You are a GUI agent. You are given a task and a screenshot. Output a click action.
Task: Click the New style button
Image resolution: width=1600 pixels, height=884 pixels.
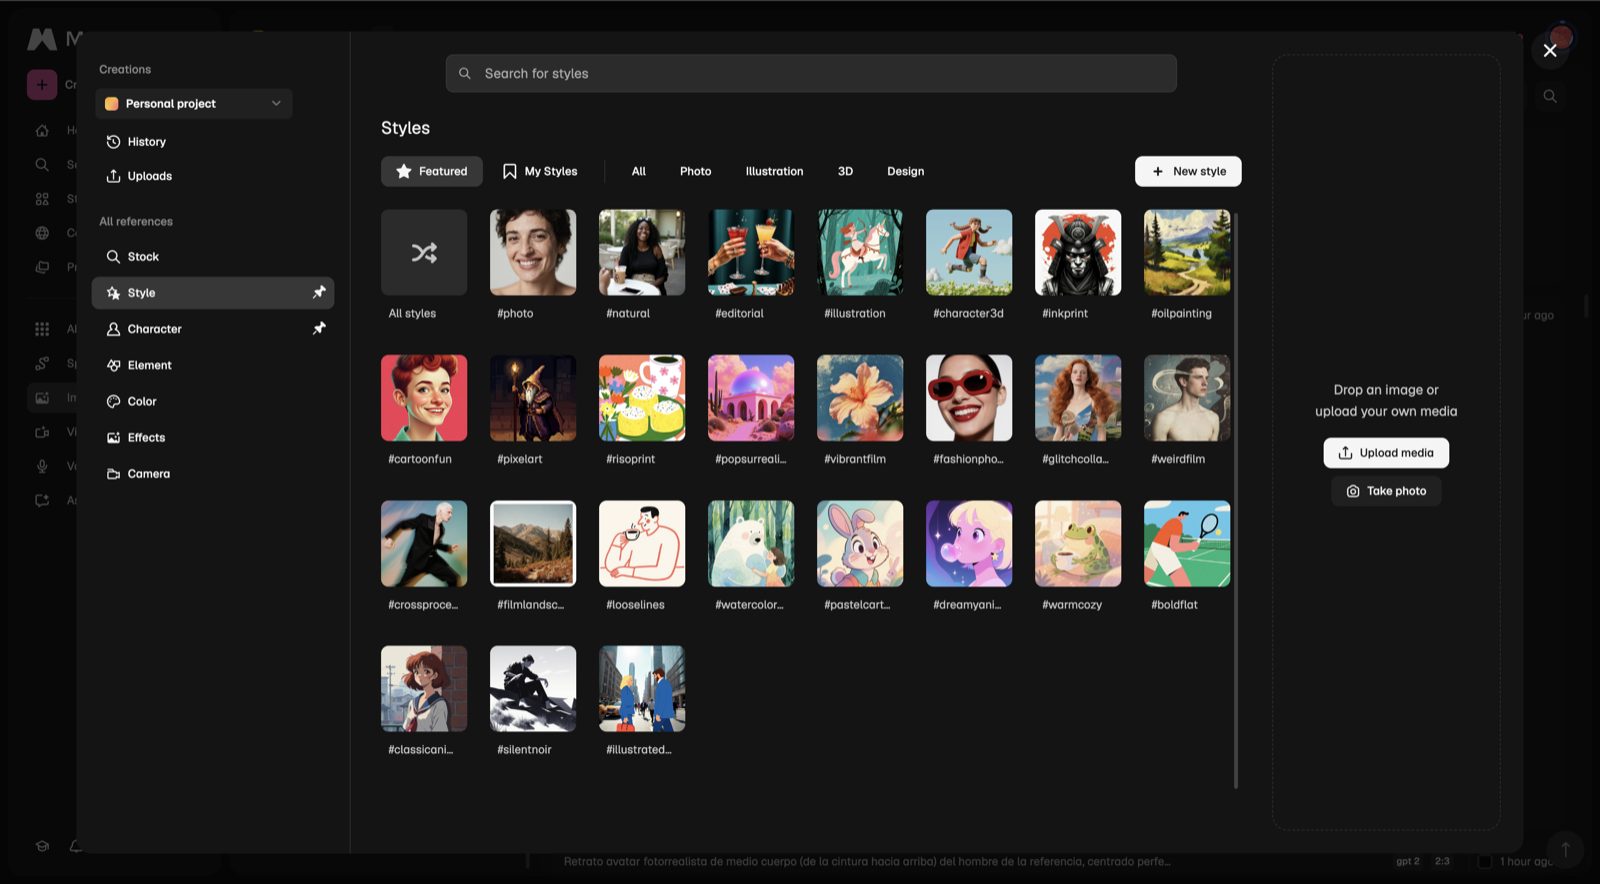[1188, 171]
